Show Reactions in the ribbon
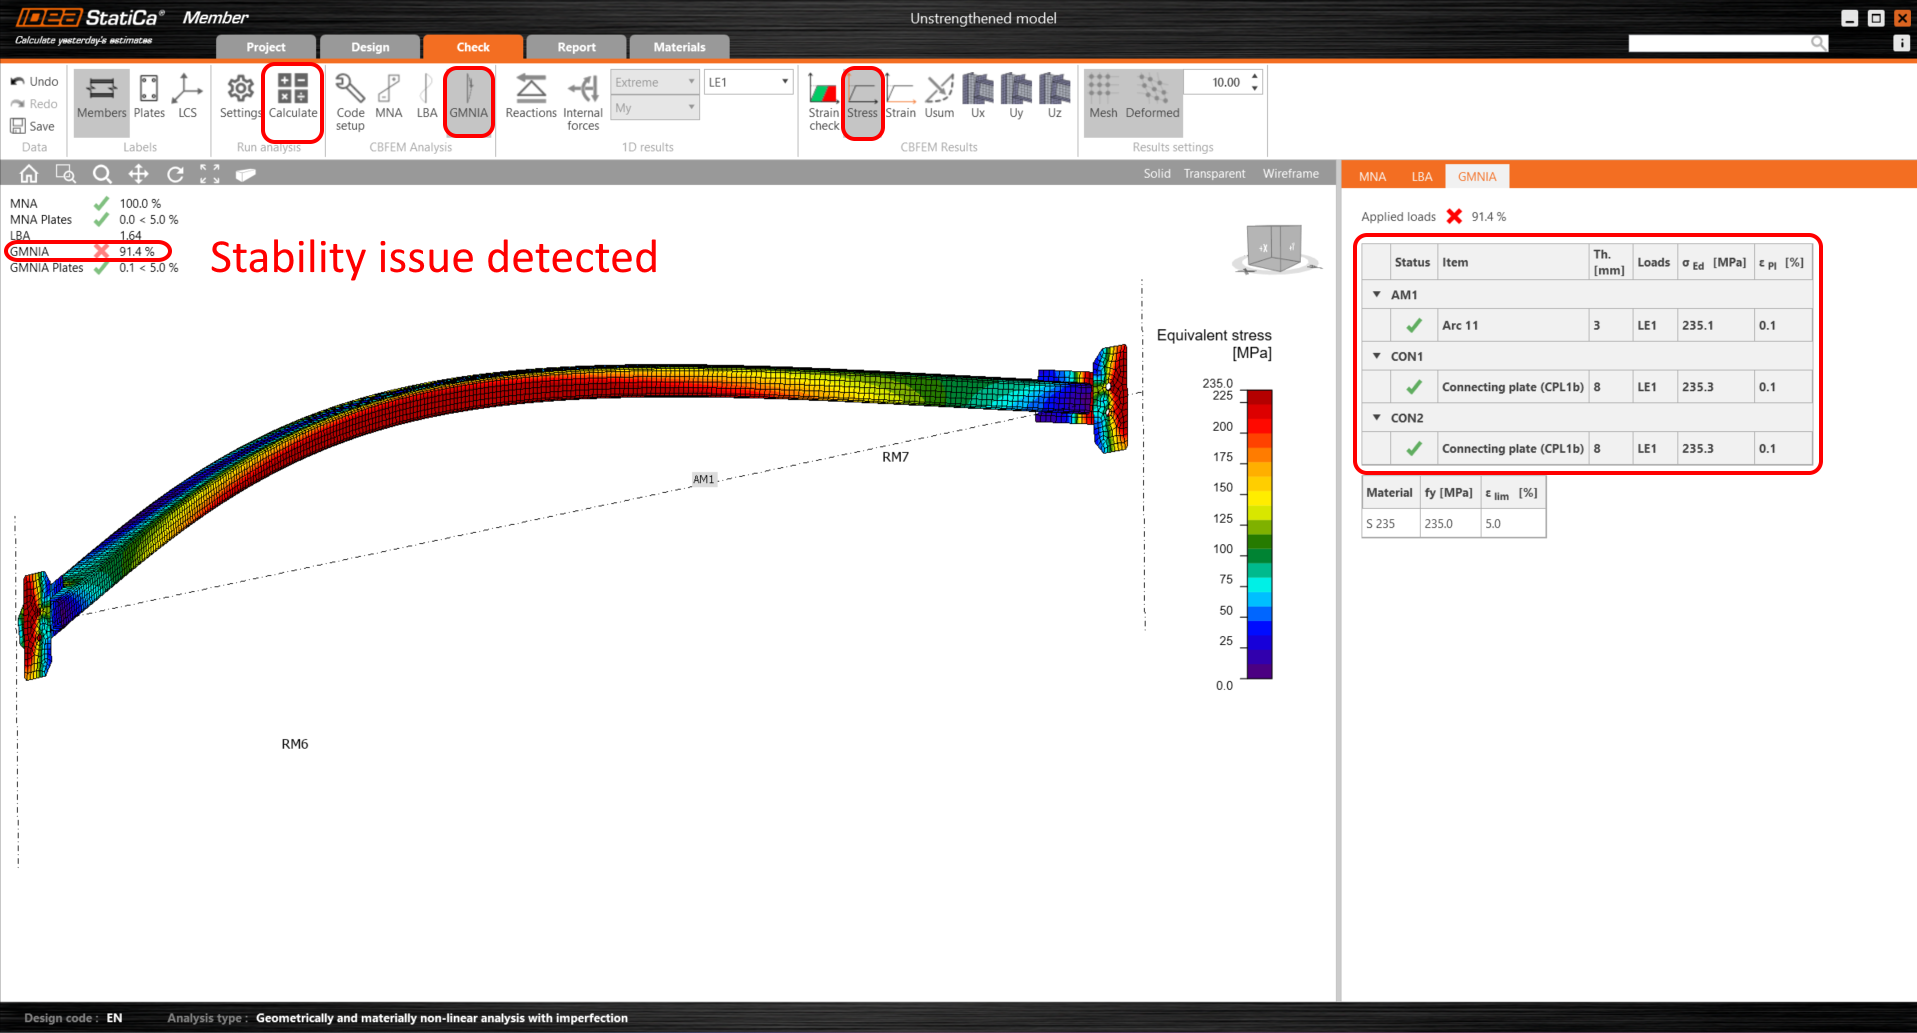1917x1033 pixels. point(530,97)
